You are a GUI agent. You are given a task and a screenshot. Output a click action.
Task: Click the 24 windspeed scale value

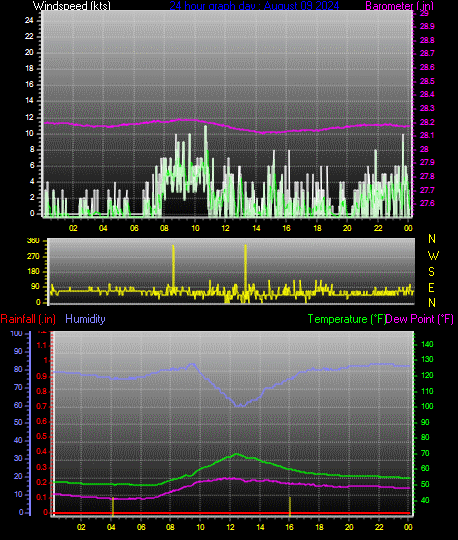coord(29,20)
